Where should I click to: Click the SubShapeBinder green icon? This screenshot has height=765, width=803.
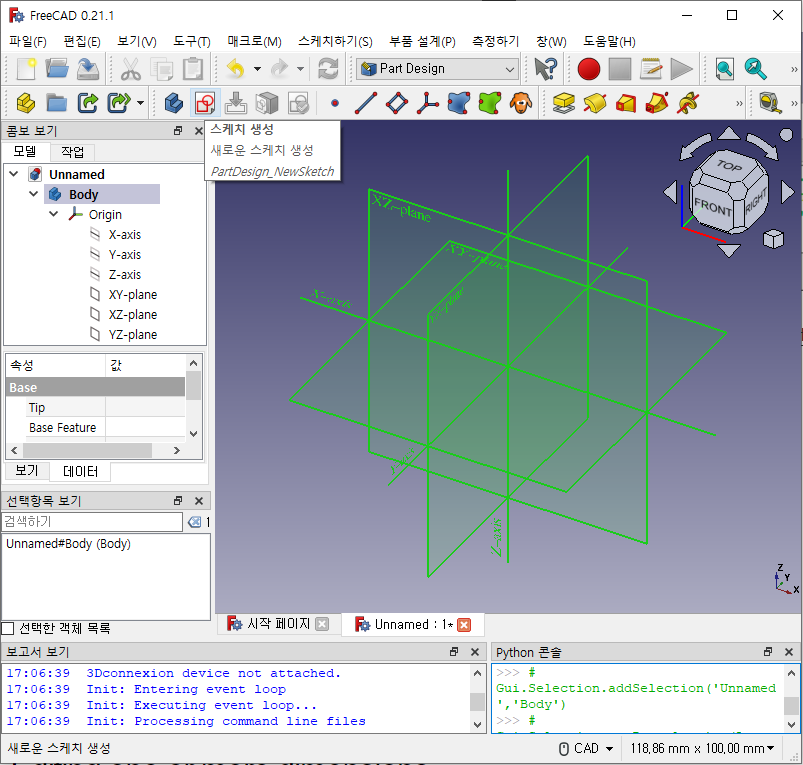(x=490, y=103)
